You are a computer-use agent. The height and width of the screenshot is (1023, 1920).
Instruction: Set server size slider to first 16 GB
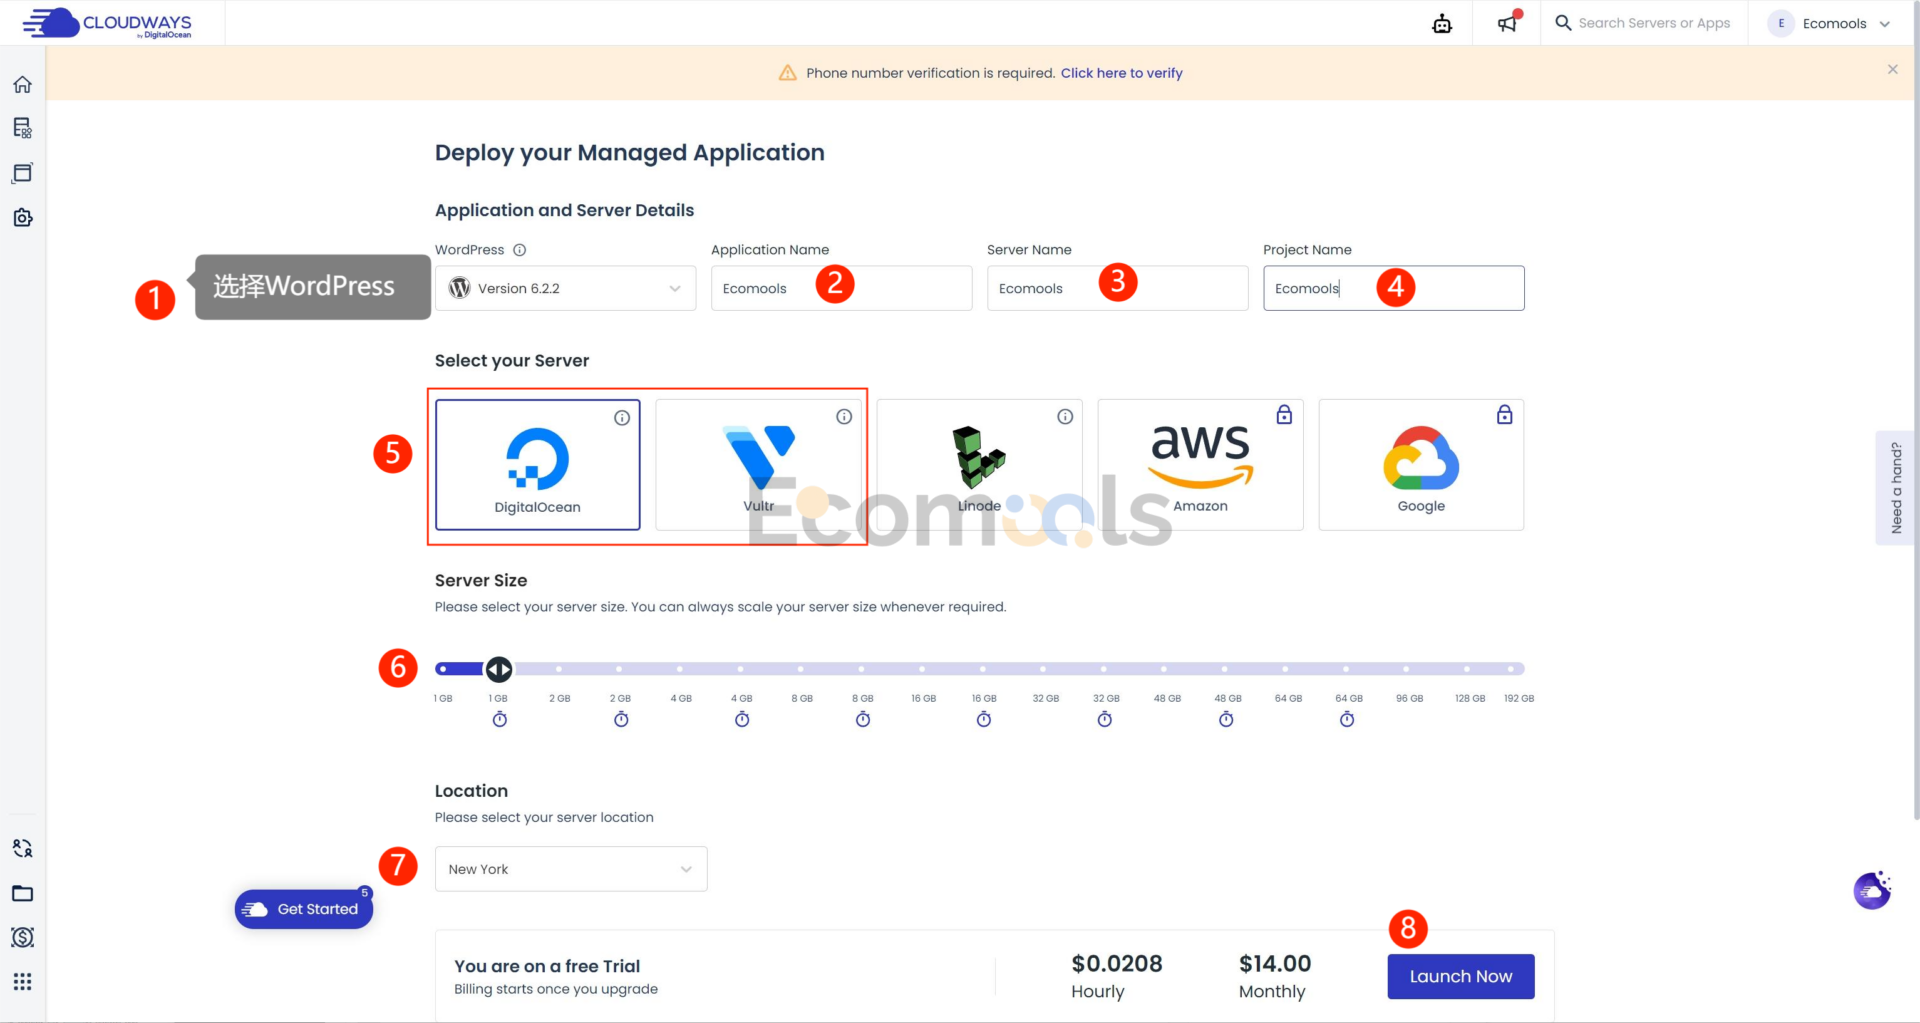pyautogui.click(x=922, y=669)
